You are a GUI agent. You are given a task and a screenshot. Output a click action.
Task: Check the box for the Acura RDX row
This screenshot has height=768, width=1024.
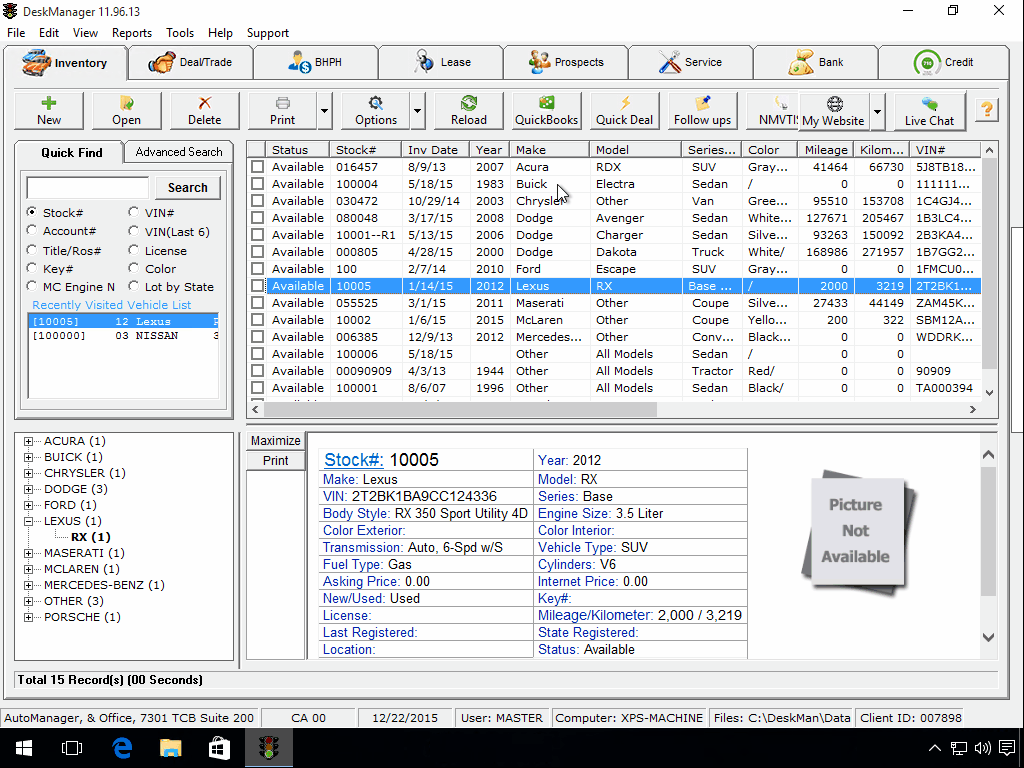(257, 167)
